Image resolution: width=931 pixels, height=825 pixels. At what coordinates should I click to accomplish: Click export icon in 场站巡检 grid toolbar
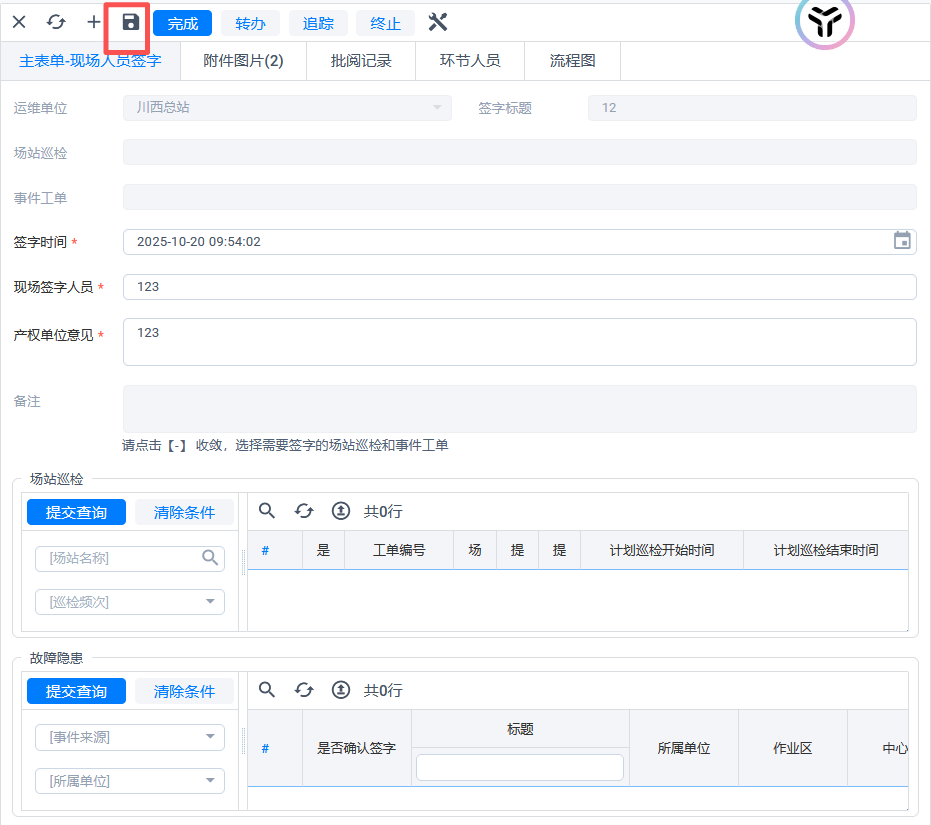click(x=340, y=511)
